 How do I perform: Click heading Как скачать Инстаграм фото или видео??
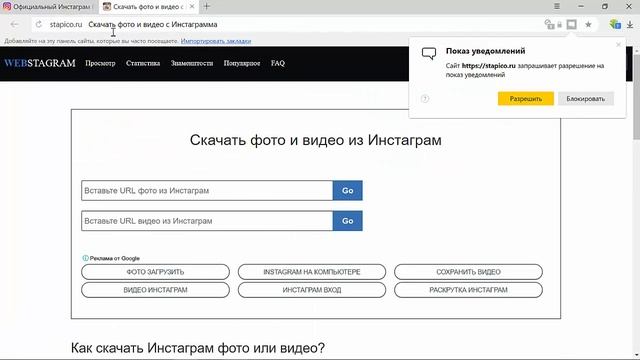pos(198,348)
